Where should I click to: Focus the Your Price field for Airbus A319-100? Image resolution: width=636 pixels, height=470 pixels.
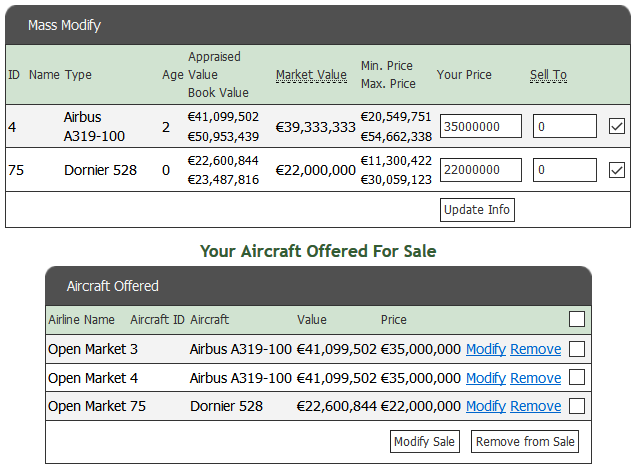[481, 126]
